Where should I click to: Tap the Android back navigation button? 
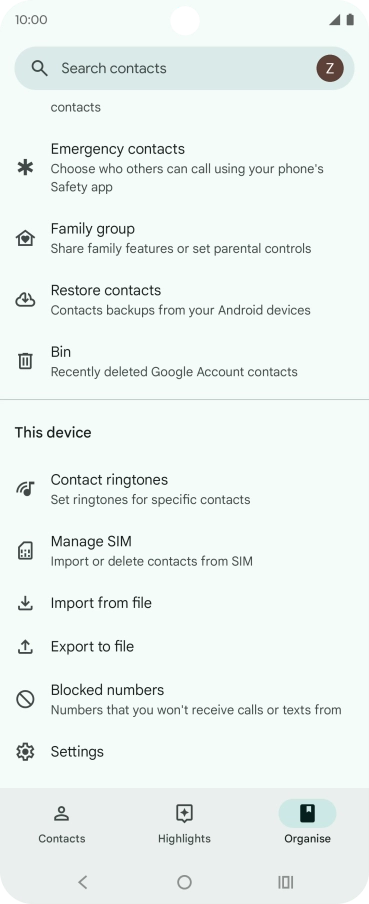[x=83, y=882]
